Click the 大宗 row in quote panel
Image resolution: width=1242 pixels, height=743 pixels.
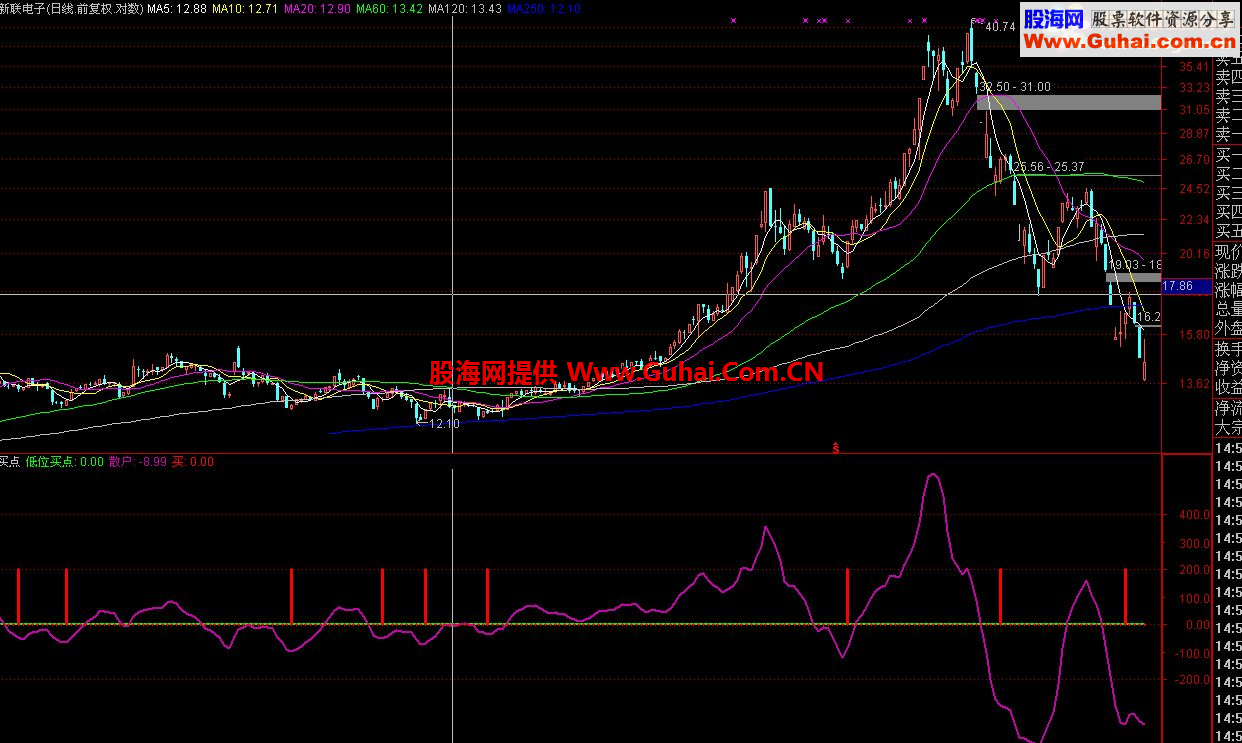1228,427
